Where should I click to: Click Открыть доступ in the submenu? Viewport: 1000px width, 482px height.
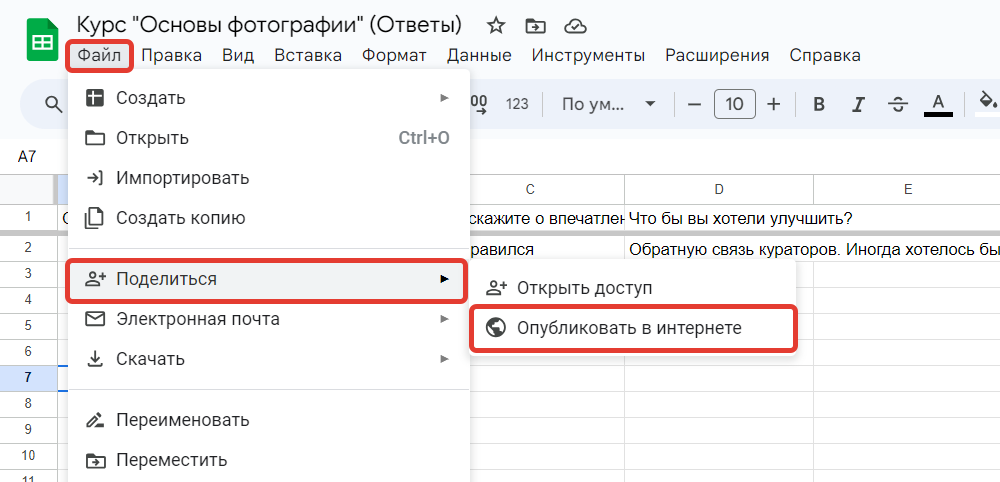[x=633, y=288]
